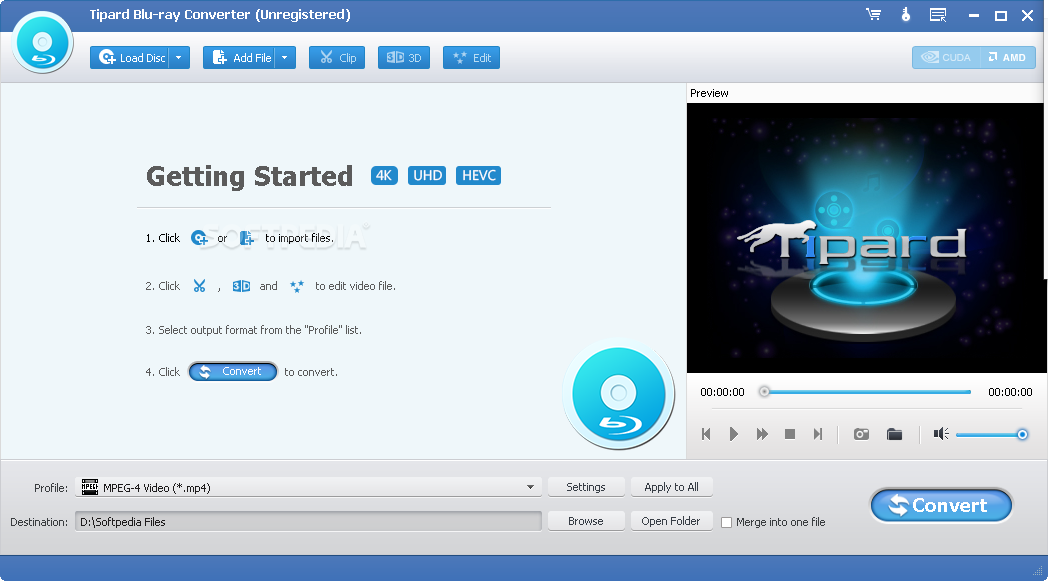Take a snapshot with camera icon
Screen dimensions: 1048x581
[862, 435]
